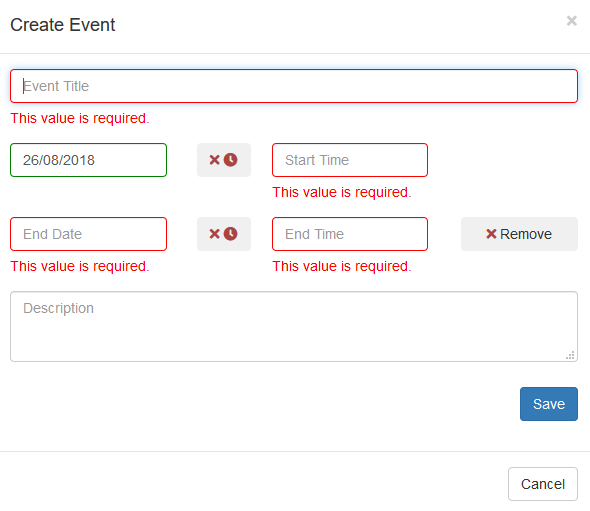Click the Description resize grip handle
Image resolution: width=590 pixels, height=511 pixels.
pyautogui.click(x=570, y=355)
